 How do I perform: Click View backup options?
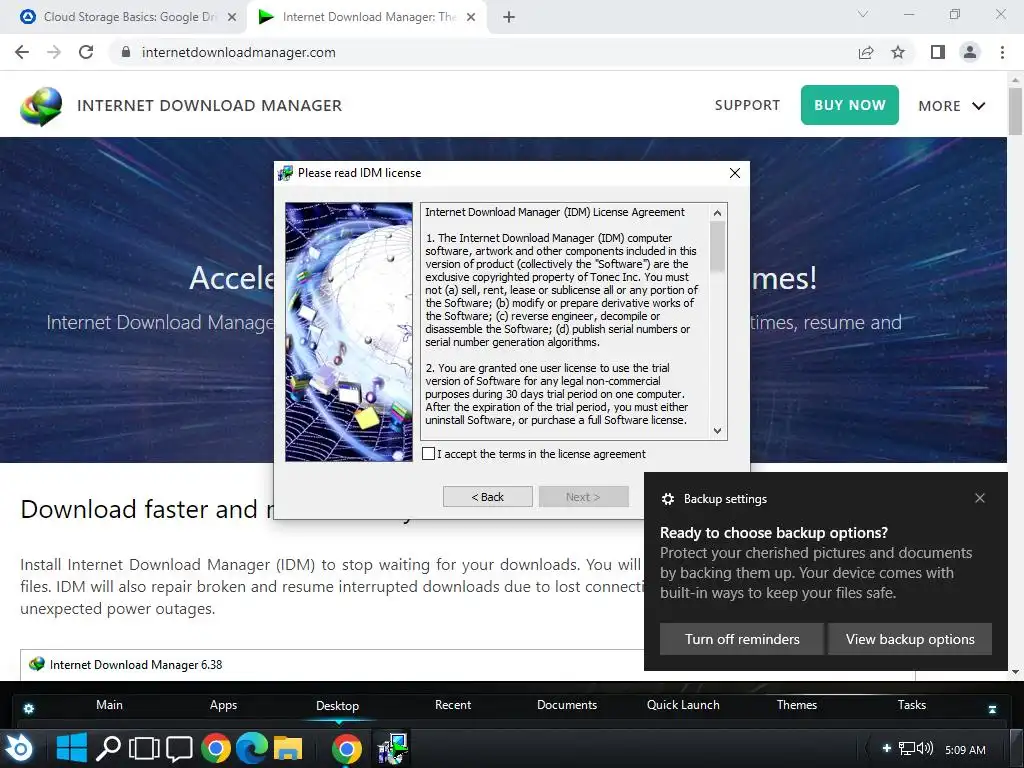click(910, 639)
